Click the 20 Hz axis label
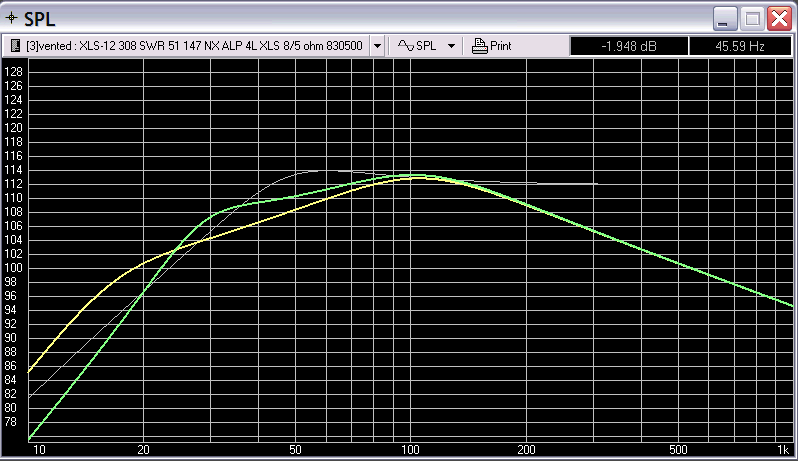 [x=144, y=450]
